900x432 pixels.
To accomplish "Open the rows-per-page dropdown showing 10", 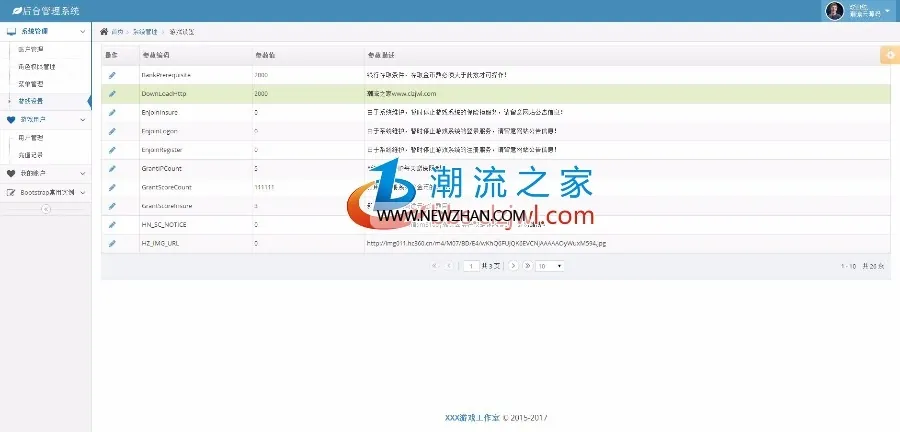I will point(549,266).
